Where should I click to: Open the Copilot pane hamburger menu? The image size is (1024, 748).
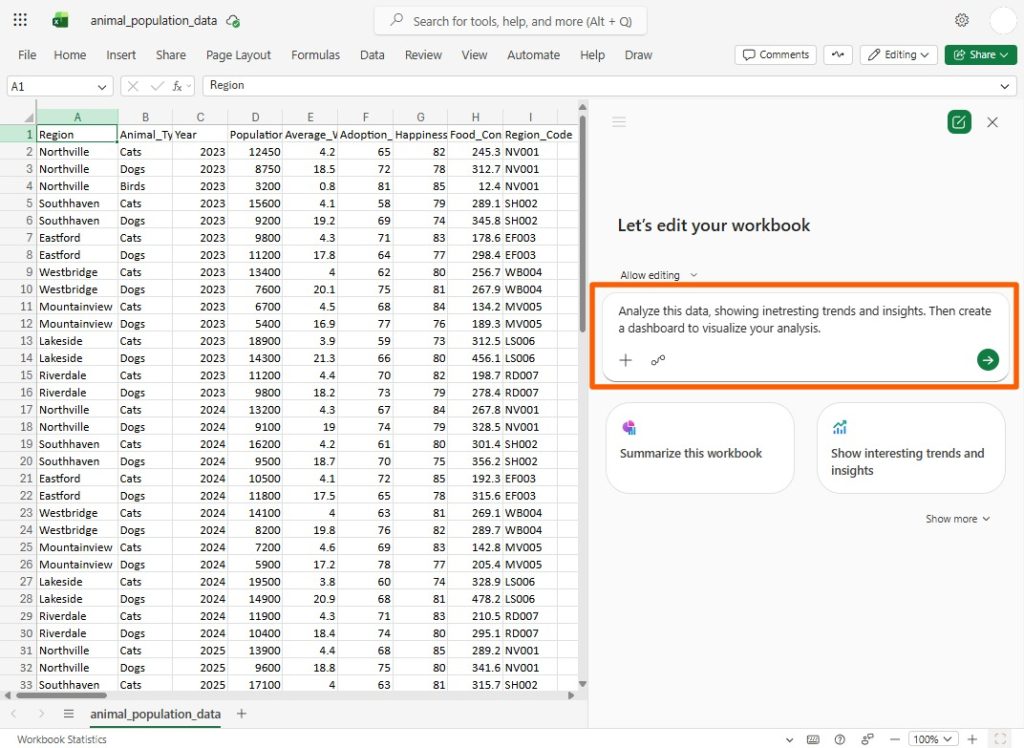point(619,122)
